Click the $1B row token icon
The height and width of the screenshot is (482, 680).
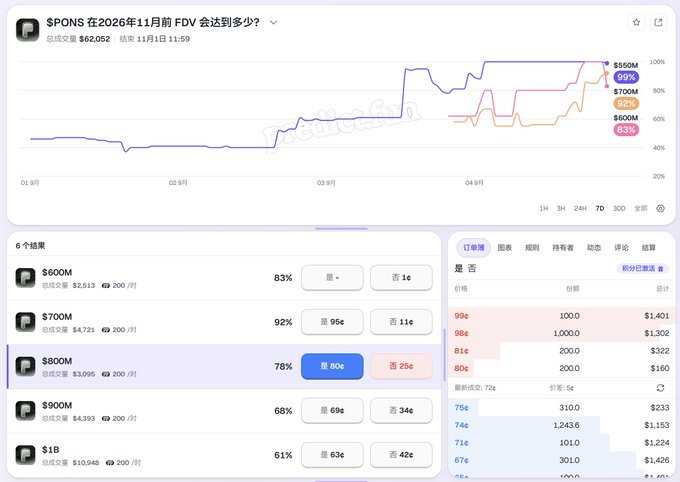coord(25,455)
